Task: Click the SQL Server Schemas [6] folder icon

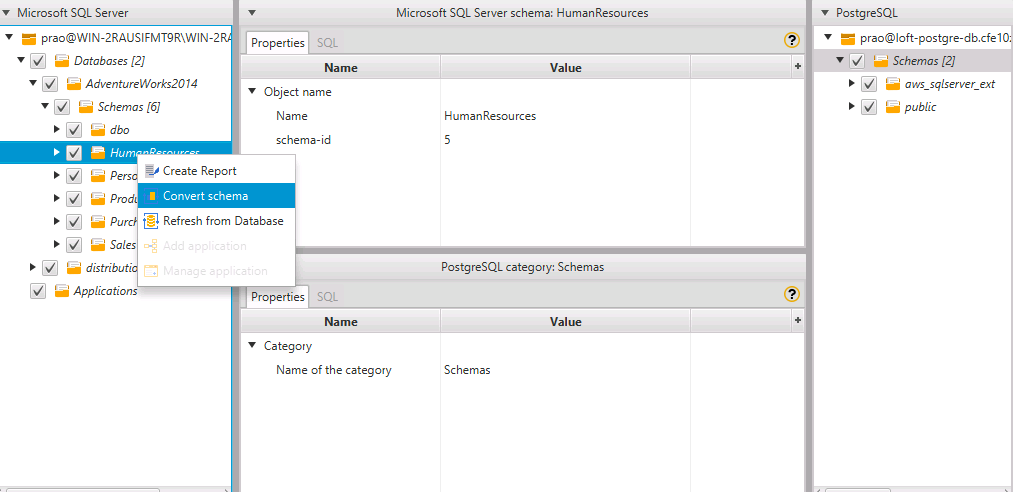Action: [x=86, y=107]
